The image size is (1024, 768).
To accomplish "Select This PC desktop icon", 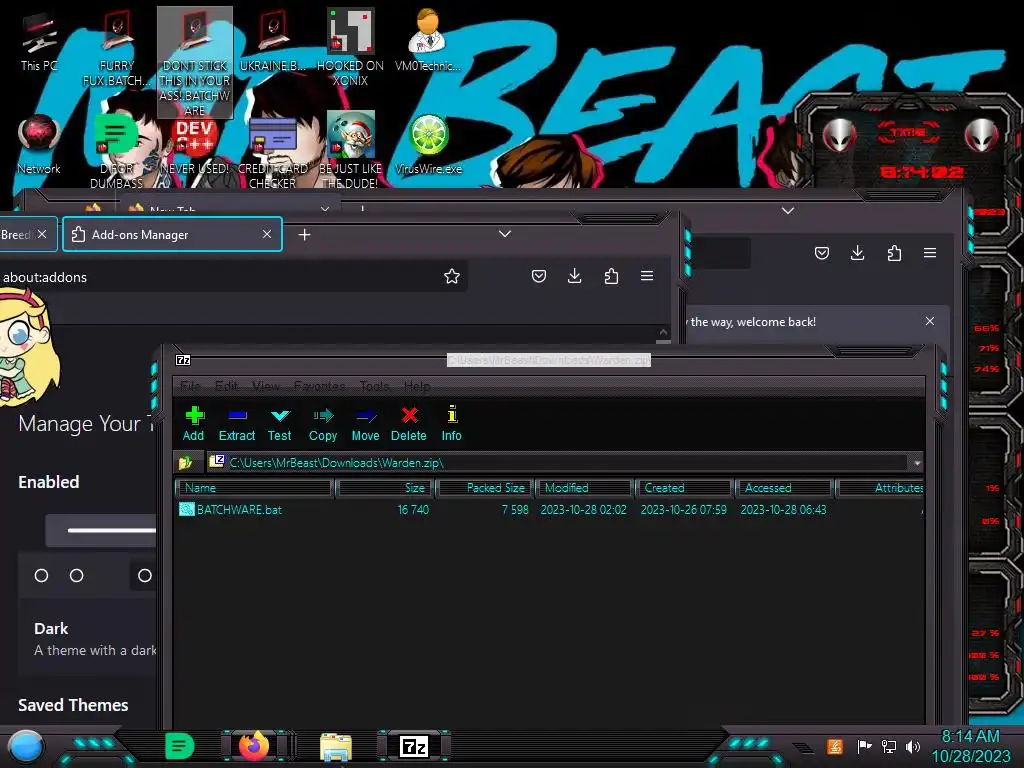I will pos(39,41).
